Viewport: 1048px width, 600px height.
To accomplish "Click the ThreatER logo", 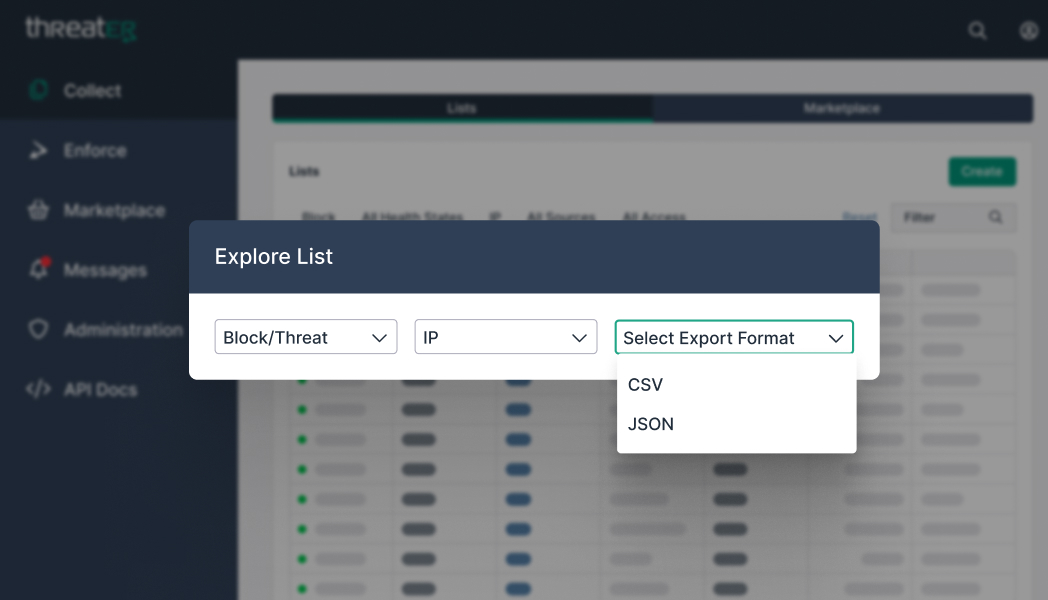I will tap(81, 29).
